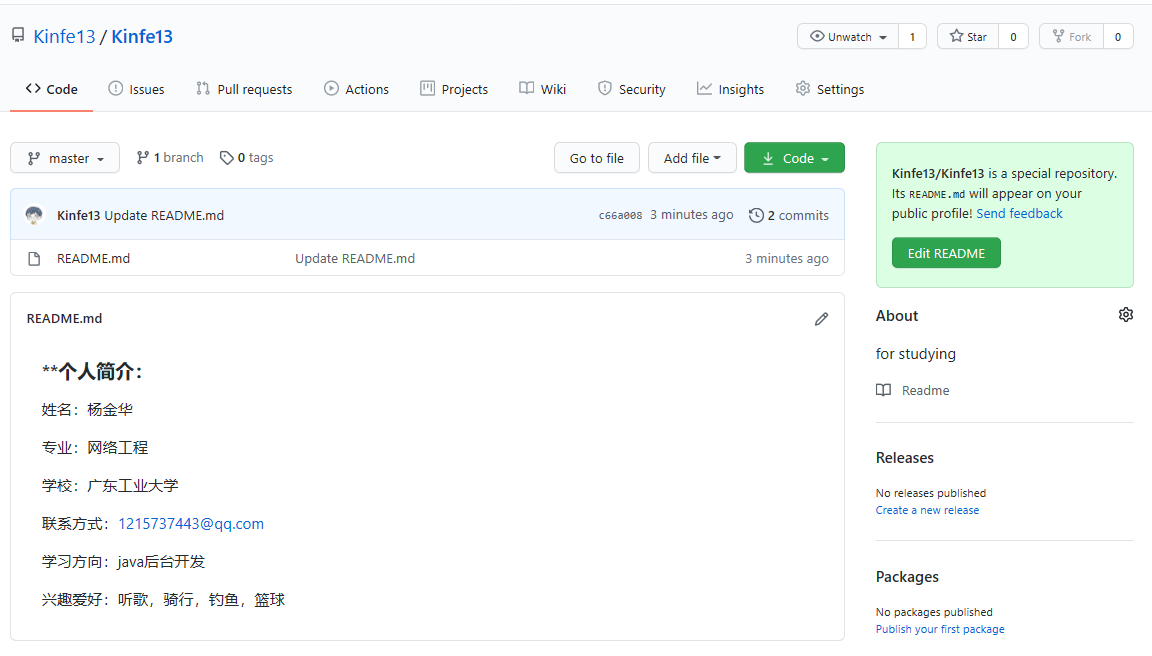Open repository Settings tab
Viewport: 1152px width, 656px height.
tap(829, 89)
